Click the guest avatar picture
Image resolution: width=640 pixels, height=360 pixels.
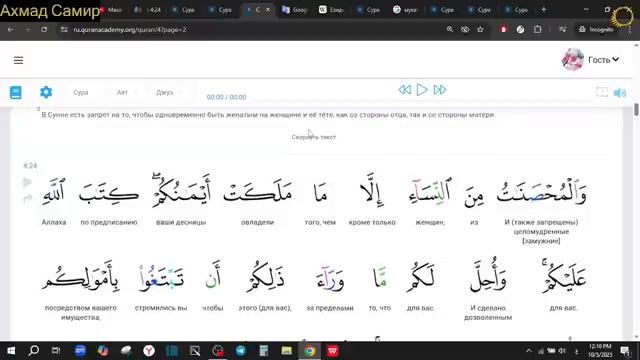click(x=572, y=60)
